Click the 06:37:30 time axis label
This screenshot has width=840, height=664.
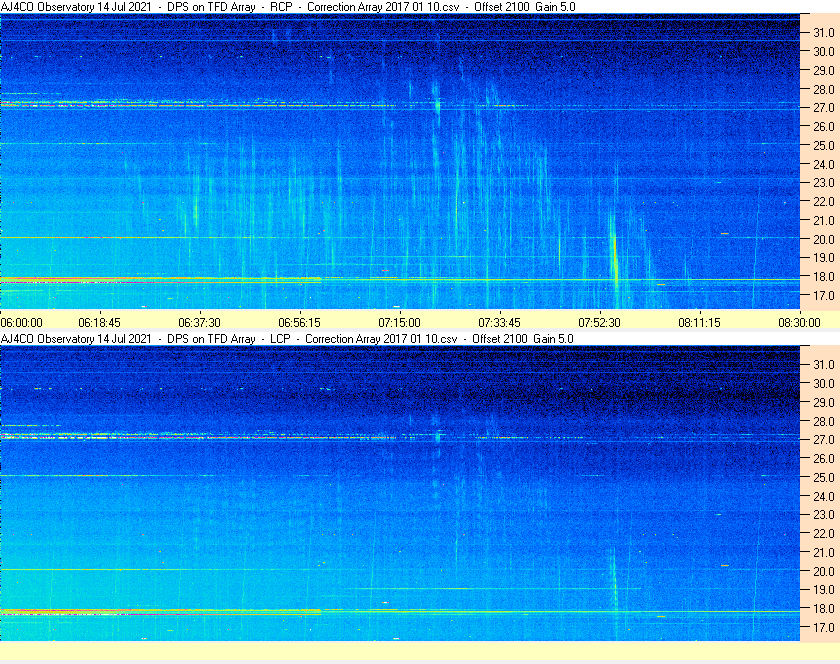199,323
